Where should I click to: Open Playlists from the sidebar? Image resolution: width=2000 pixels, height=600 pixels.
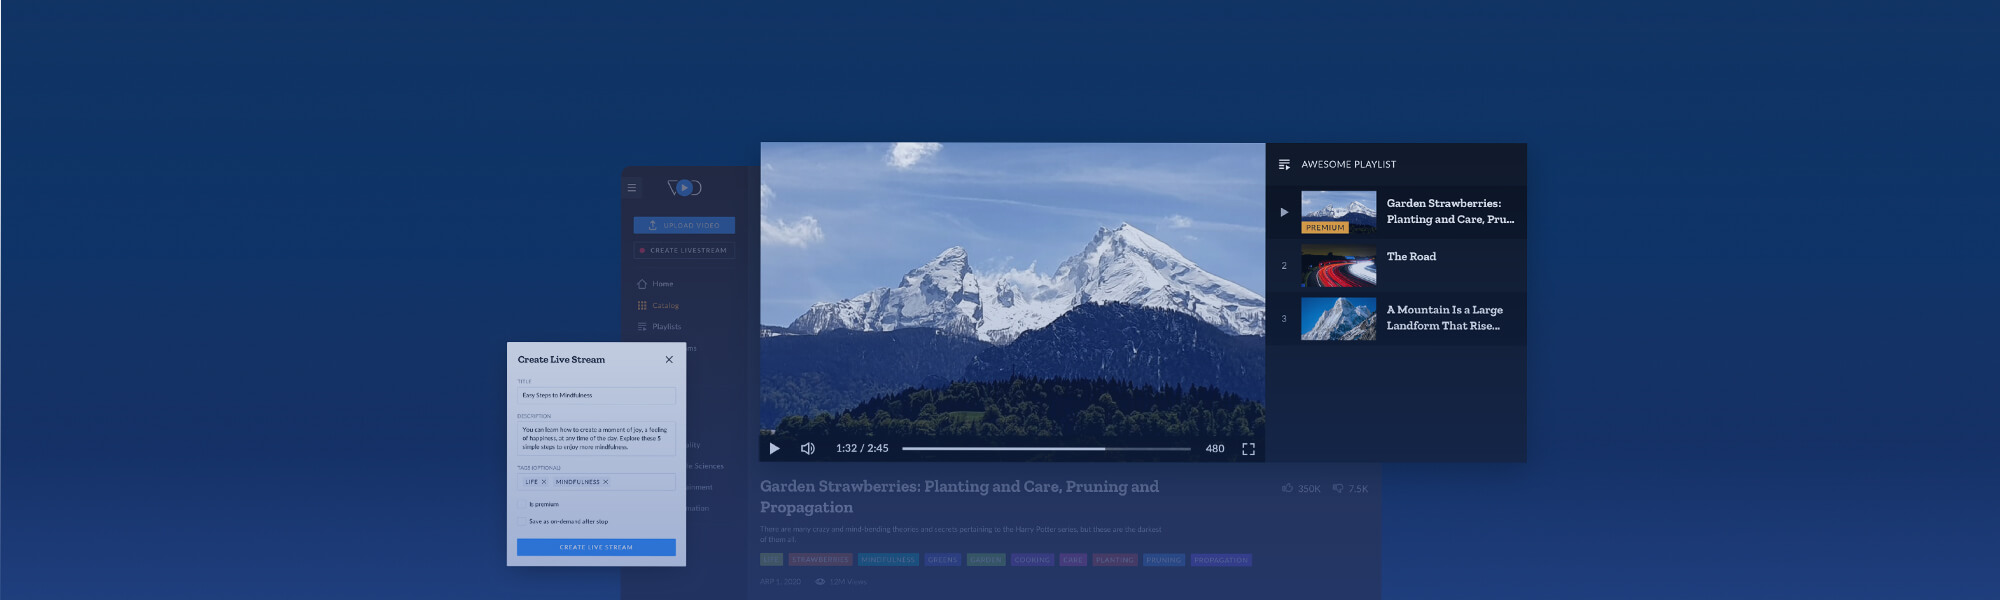pyautogui.click(x=666, y=327)
